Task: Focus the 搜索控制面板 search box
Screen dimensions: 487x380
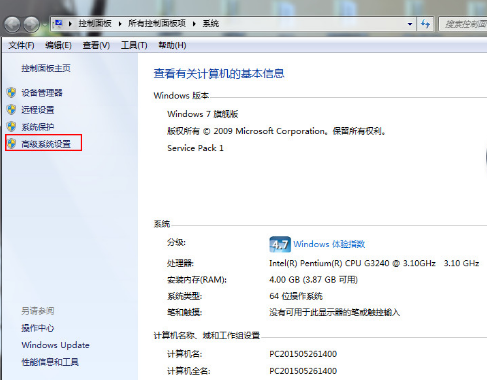Action: [463, 24]
